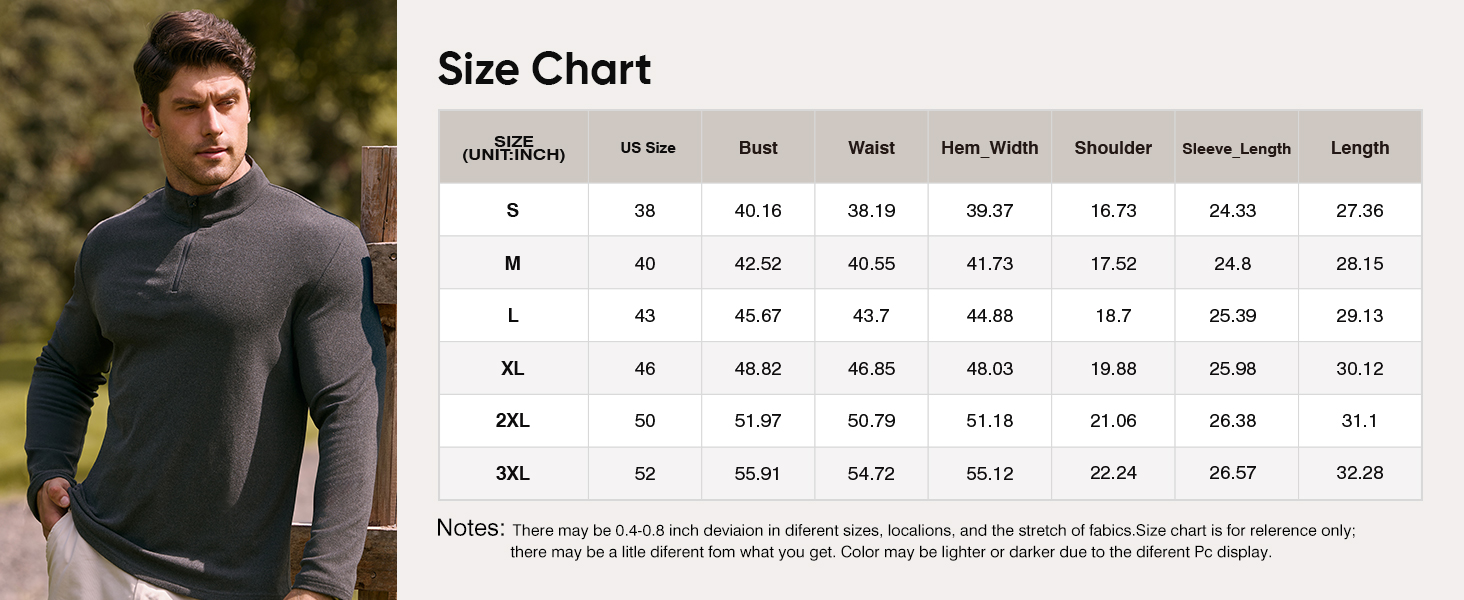Select the US Size column header
Image resolution: width=1464 pixels, height=600 pixels.
click(x=647, y=148)
